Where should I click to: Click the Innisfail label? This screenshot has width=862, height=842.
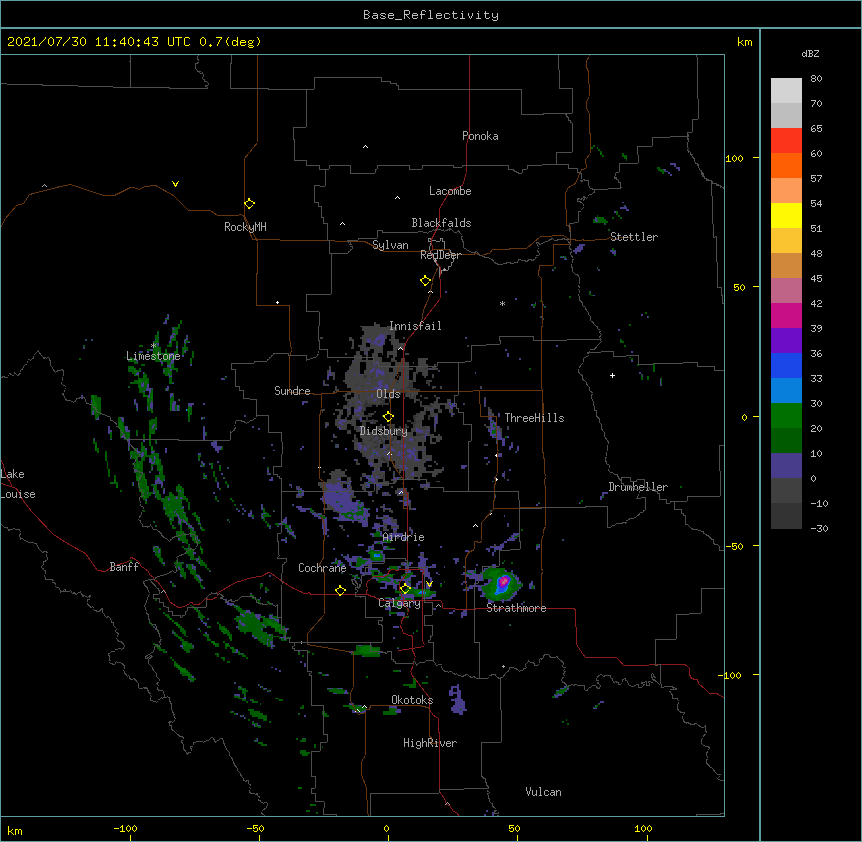click(415, 326)
